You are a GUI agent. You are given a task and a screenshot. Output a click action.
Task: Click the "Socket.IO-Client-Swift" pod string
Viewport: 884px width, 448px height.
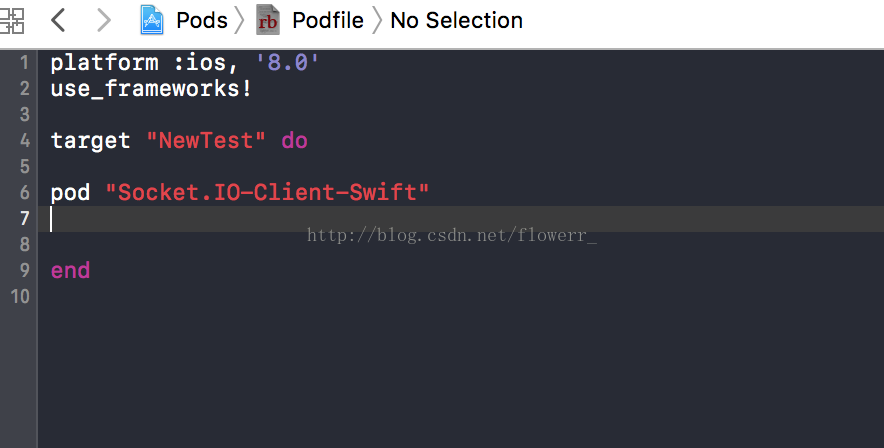[x=267, y=192]
